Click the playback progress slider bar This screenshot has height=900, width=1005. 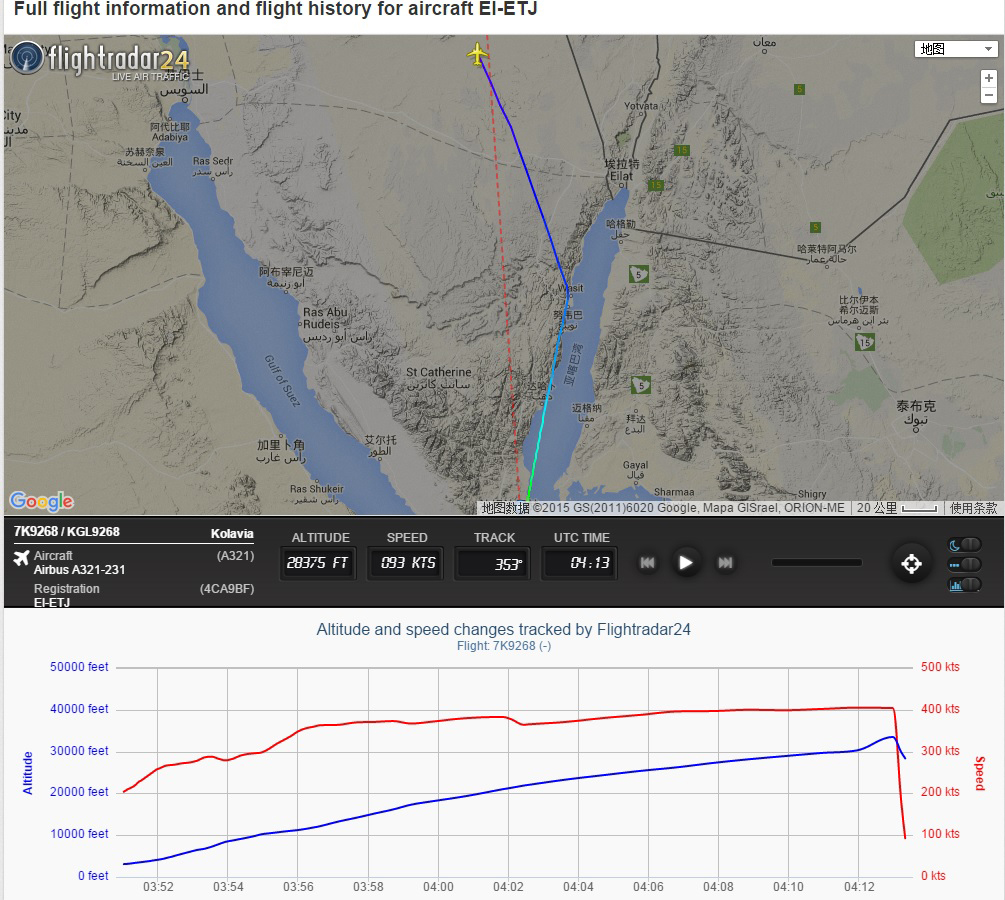(x=816, y=563)
